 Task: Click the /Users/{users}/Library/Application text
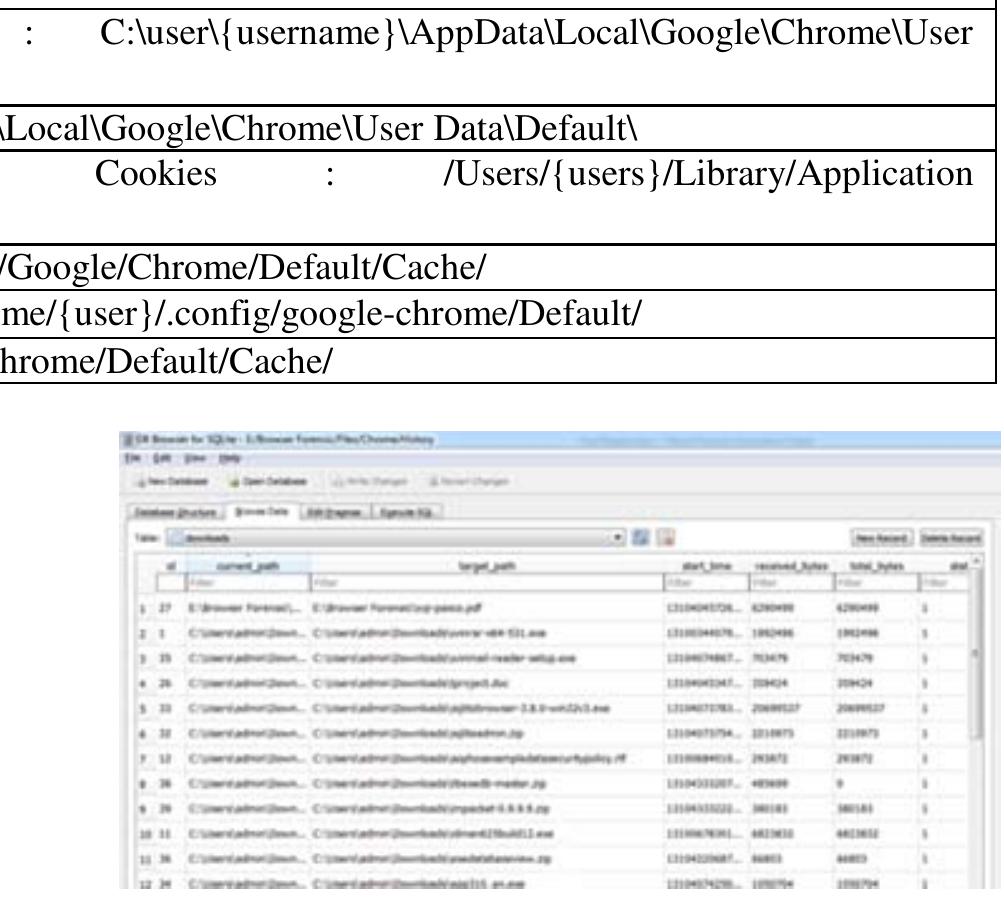(708, 174)
